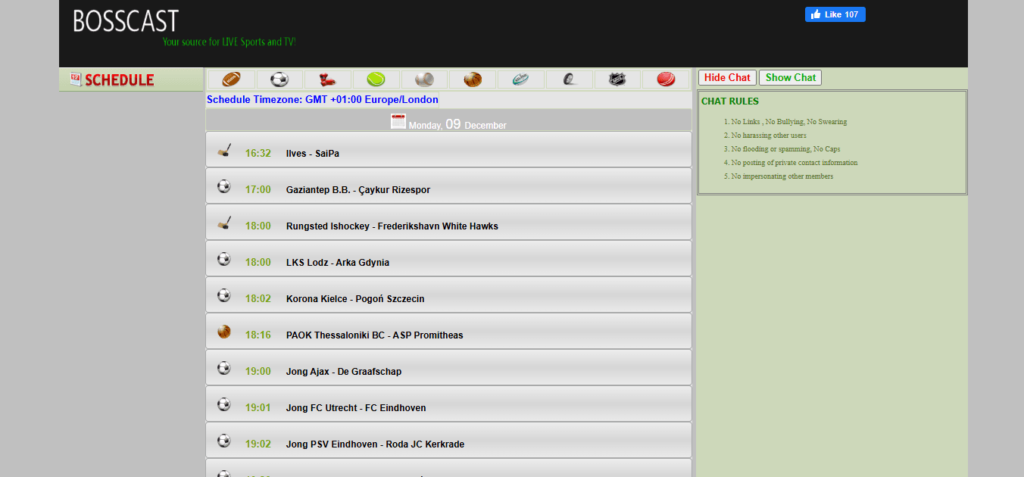Image resolution: width=1024 pixels, height=477 pixels.
Task: Open the basketball category icon
Action: 472,79
